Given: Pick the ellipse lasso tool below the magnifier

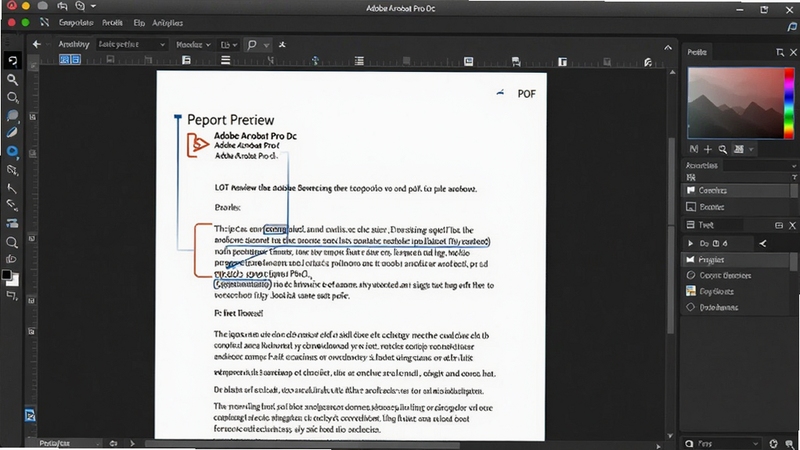Looking at the screenshot, I should (12, 97).
